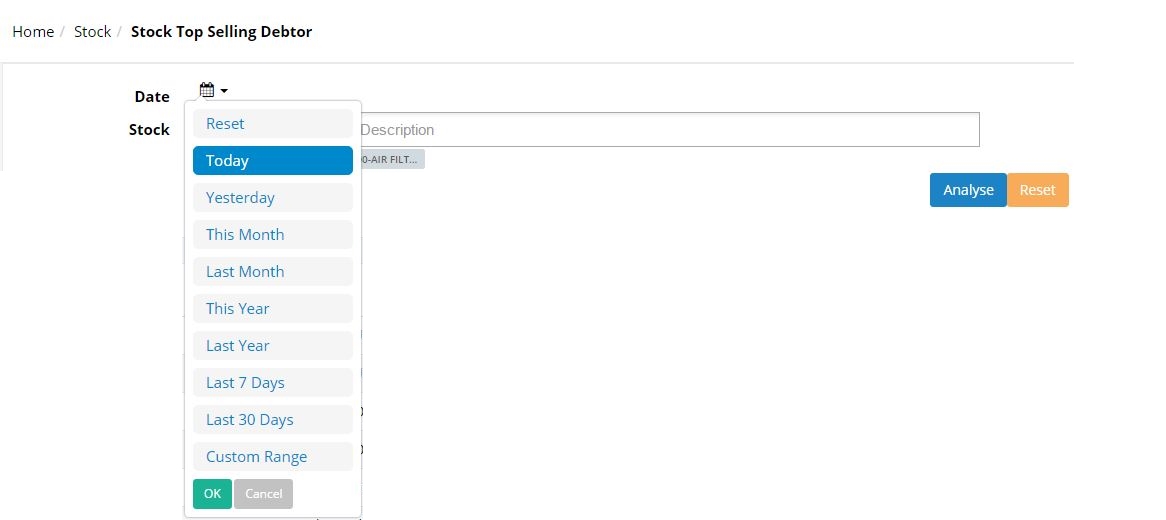Image resolution: width=1166 pixels, height=520 pixels.
Task: Click the Stock Top Selling Debtor title
Action: click(222, 31)
